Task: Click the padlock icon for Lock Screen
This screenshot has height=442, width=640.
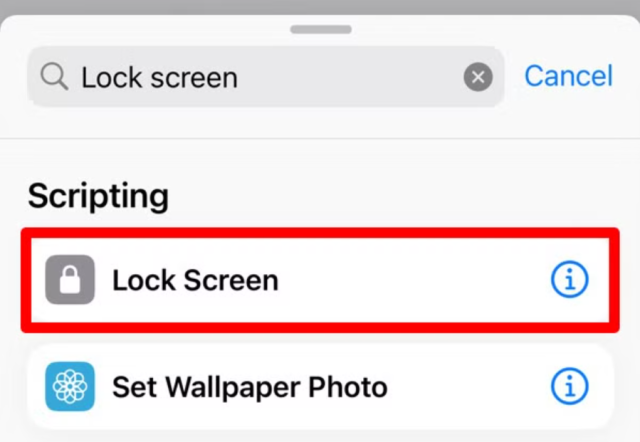Action: (x=70, y=280)
